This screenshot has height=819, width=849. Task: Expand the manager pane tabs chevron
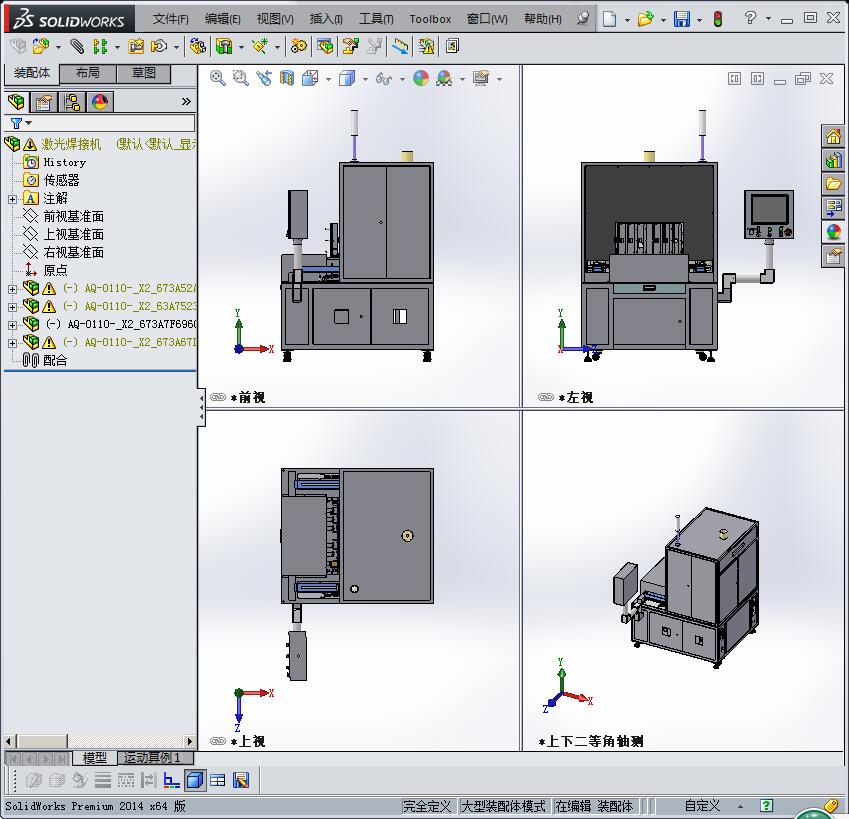(186, 102)
